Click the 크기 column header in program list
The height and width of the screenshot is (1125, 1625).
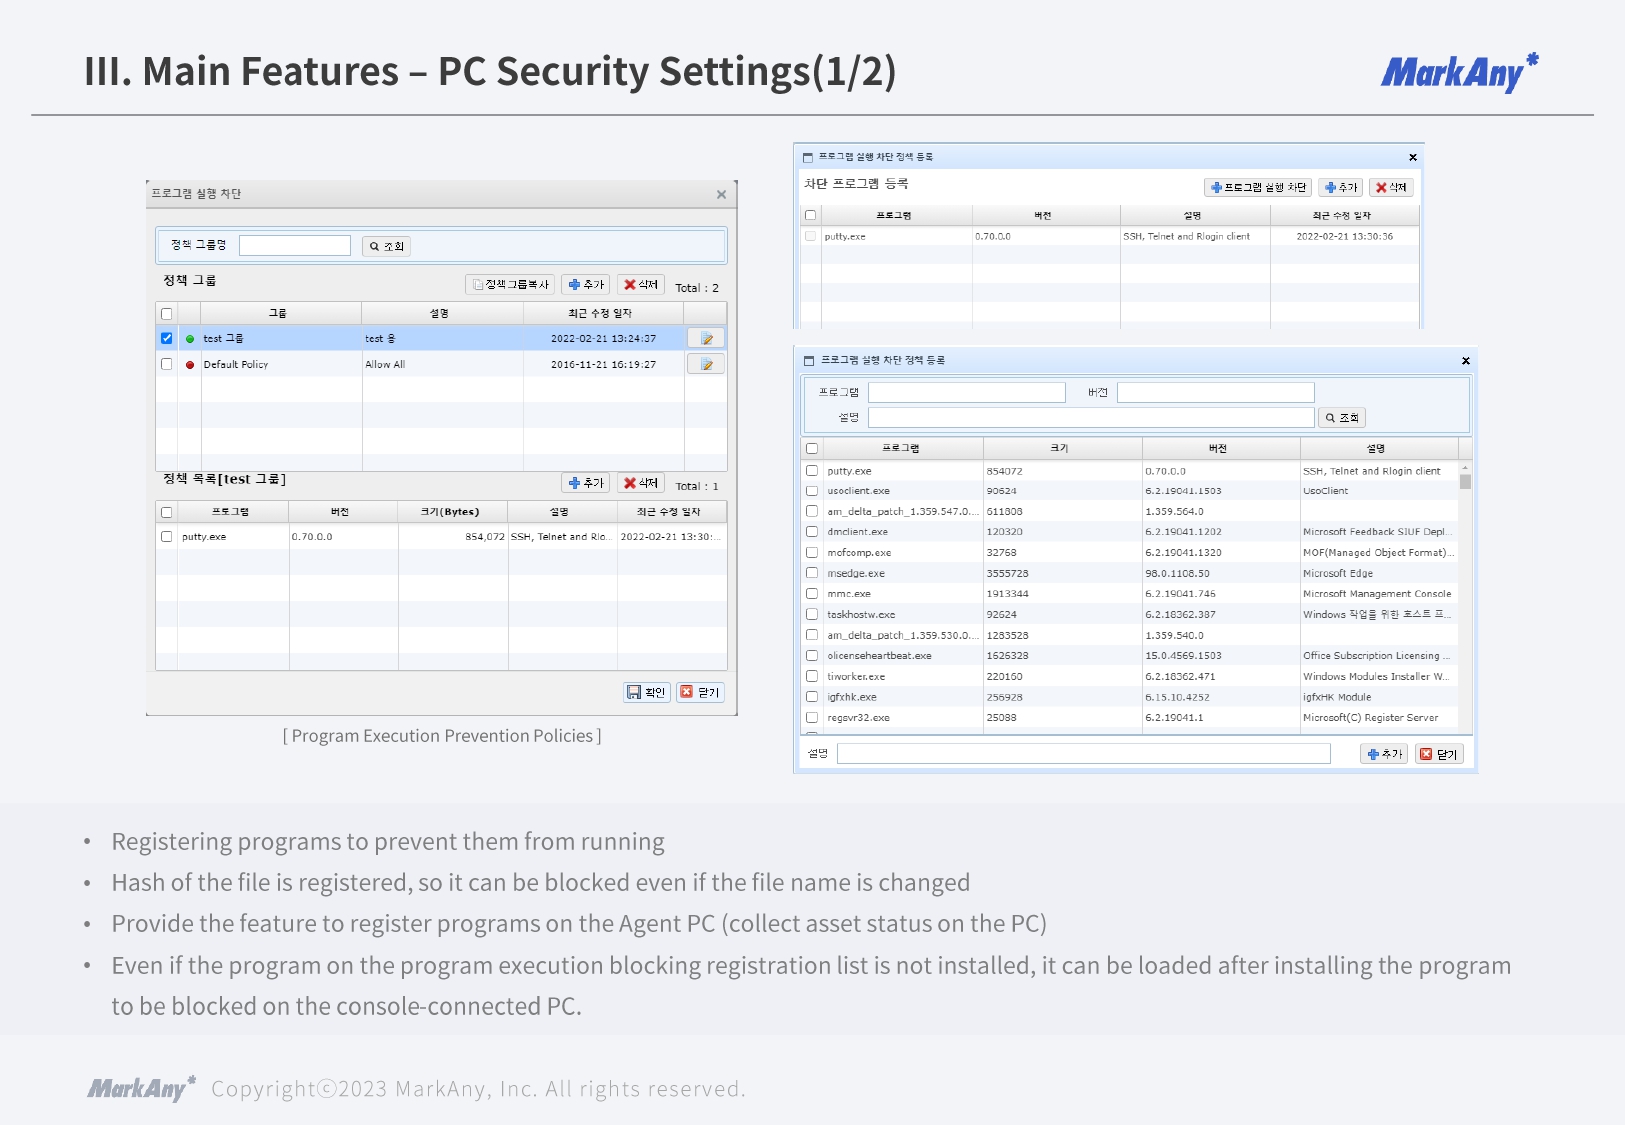click(x=1060, y=448)
